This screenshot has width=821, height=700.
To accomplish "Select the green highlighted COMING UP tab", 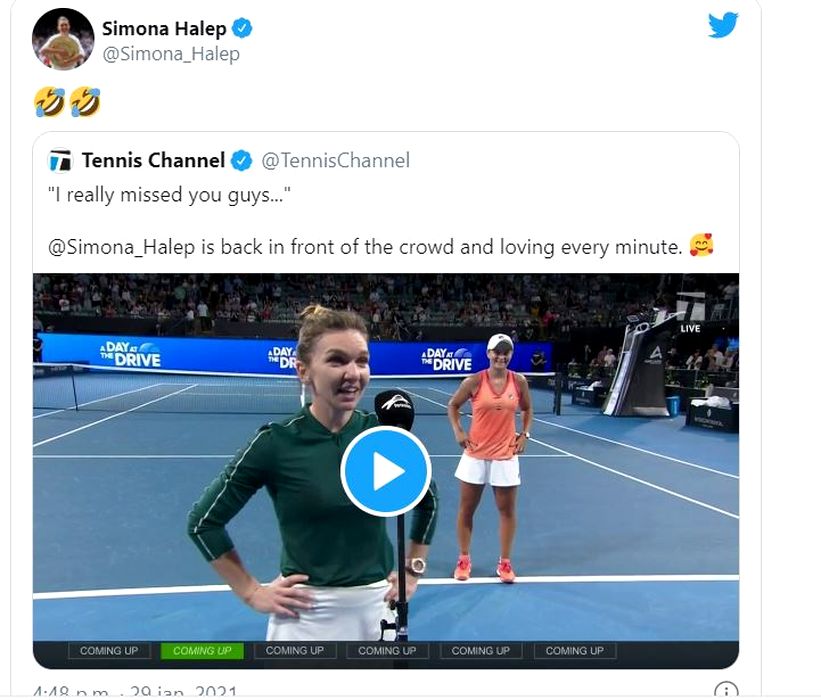I will point(202,651).
